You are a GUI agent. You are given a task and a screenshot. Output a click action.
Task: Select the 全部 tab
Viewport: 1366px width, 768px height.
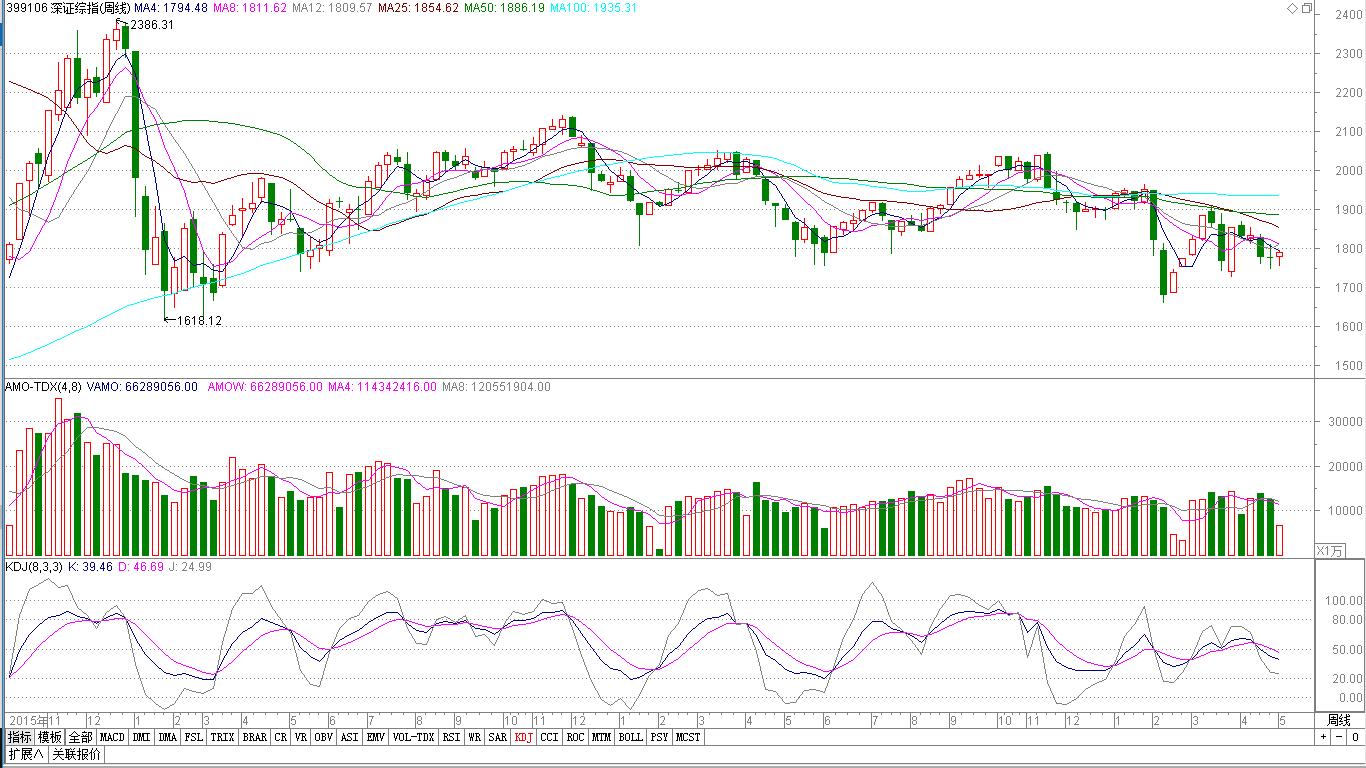(x=81, y=737)
